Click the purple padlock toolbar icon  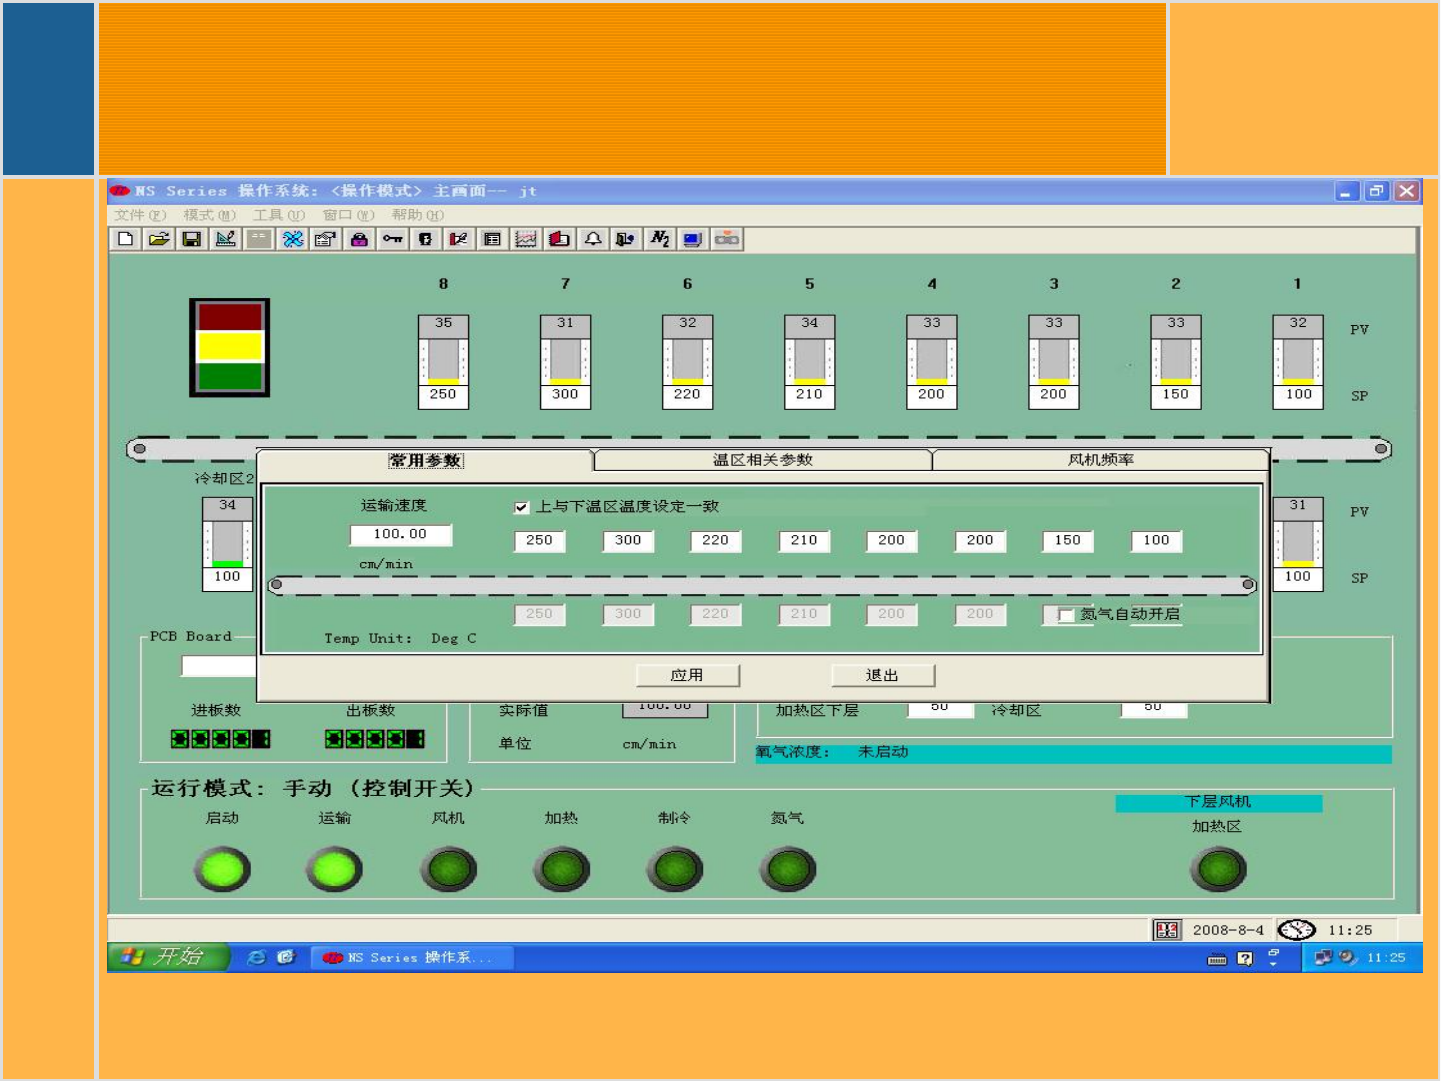[359, 239]
